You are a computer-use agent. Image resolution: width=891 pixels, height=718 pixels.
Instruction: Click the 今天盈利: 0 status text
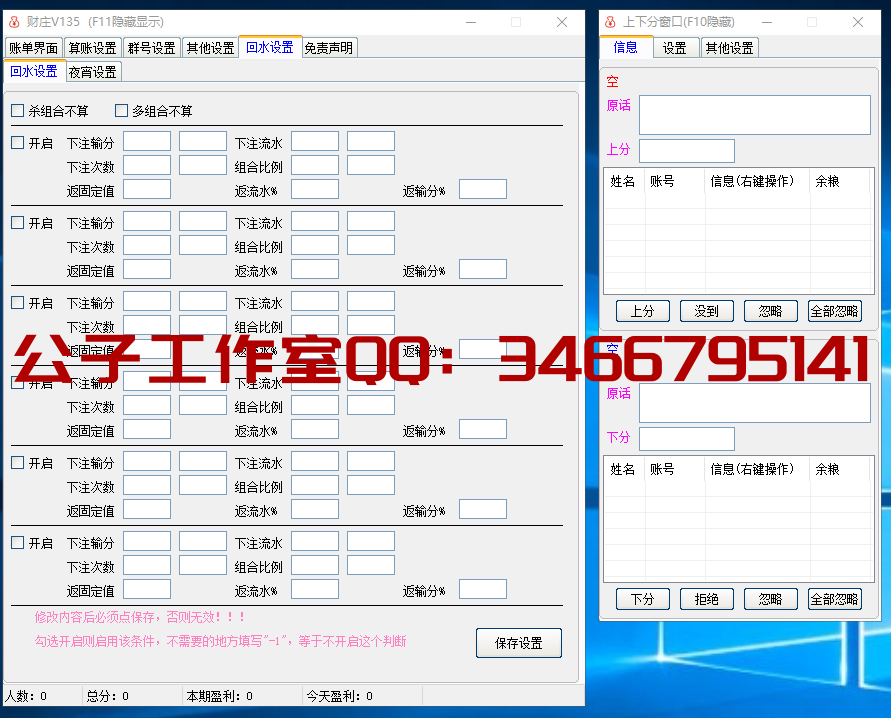(x=339, y=696)
